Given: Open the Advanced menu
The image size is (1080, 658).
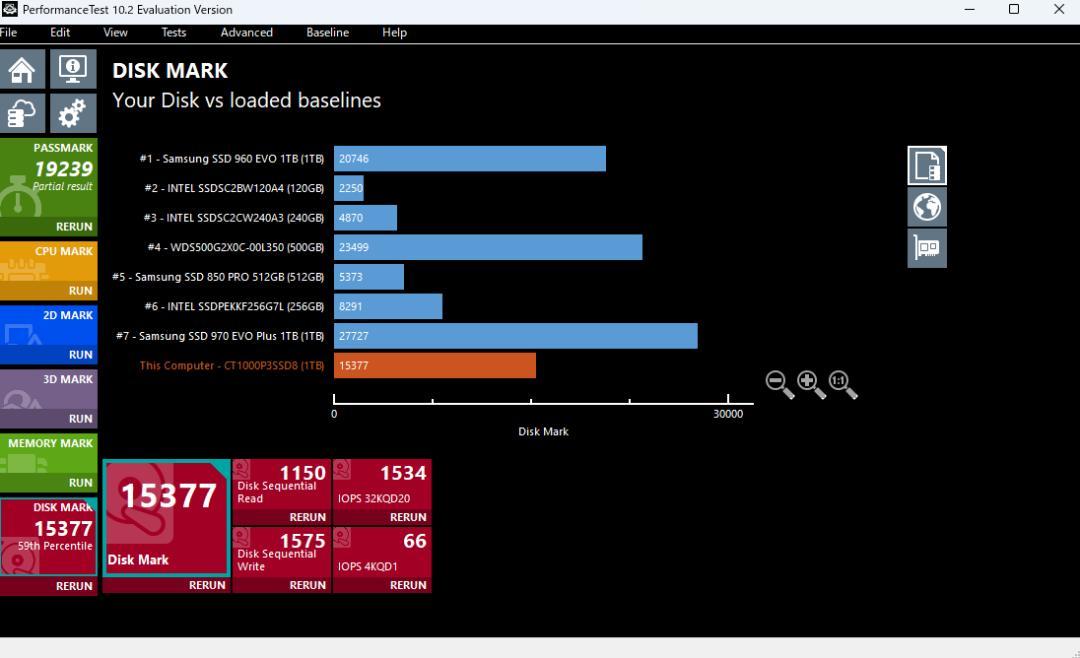Looking at the screenshot, I should coord(247,32).
